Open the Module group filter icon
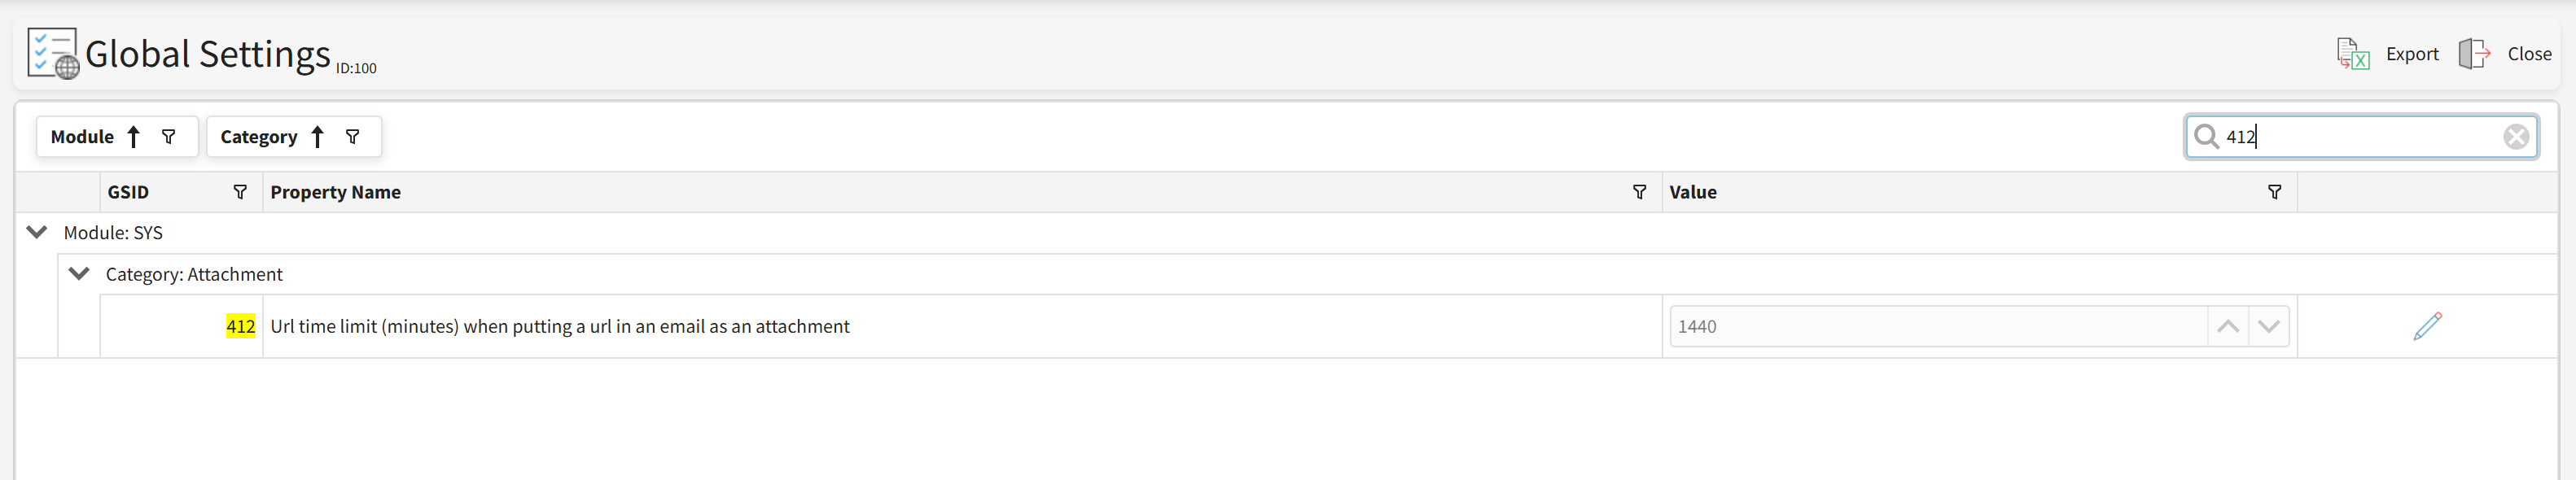This screenshot has height=480, width=2576. point(169,137)
